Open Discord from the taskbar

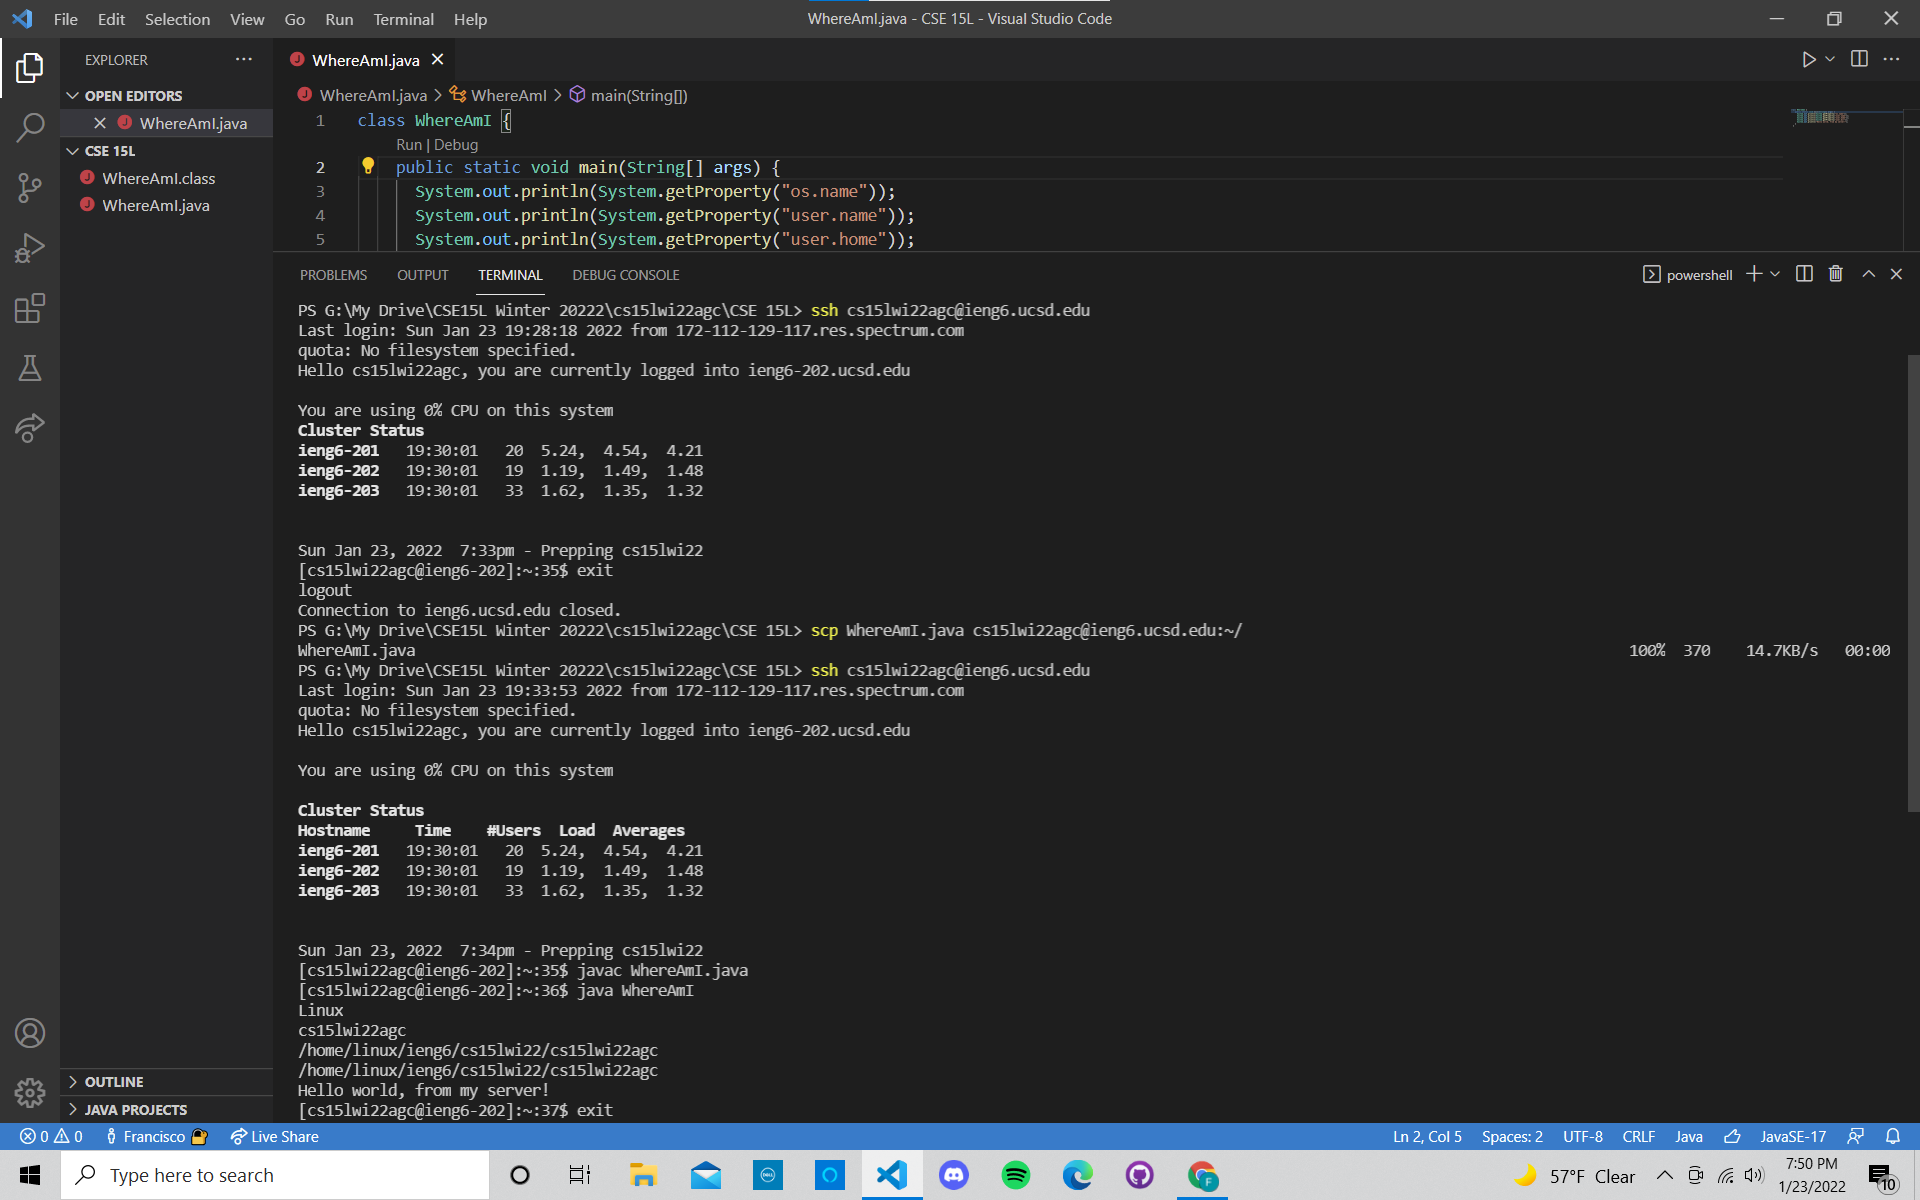[953, 1175]
